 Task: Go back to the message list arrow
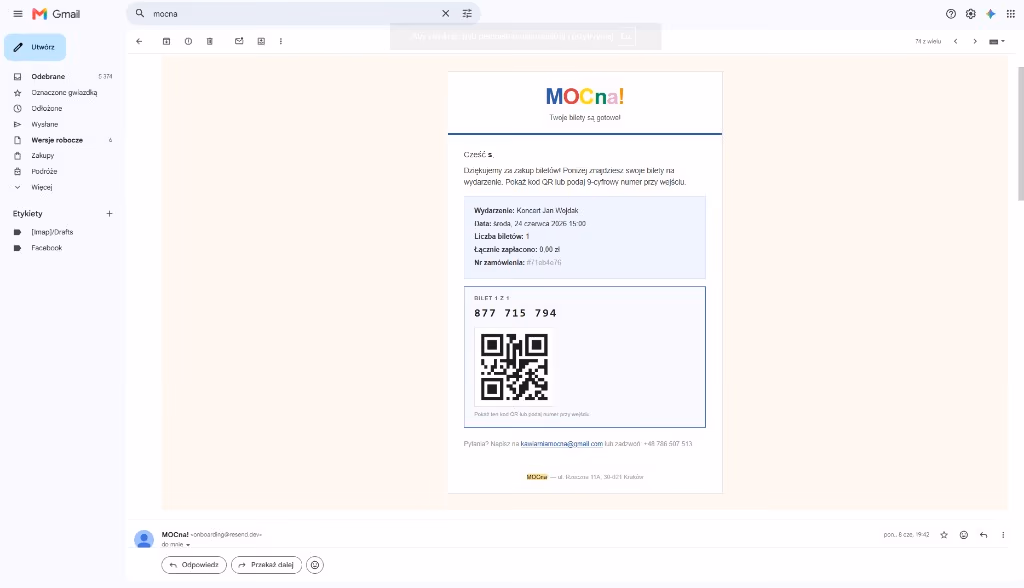pyautogui.click(x=139, y=41)
